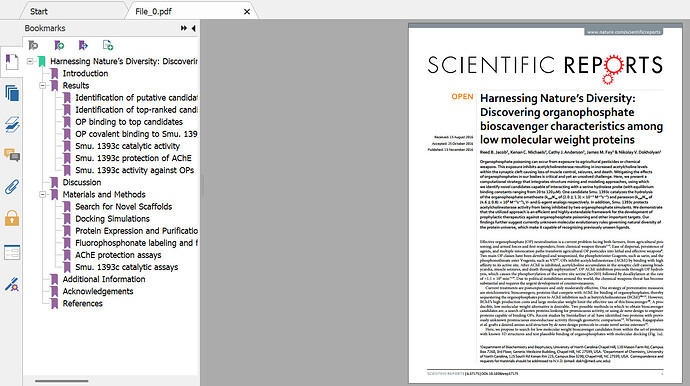Select the File_0.pdf tab
690x386 pixels.
click(x=154, y=11)
